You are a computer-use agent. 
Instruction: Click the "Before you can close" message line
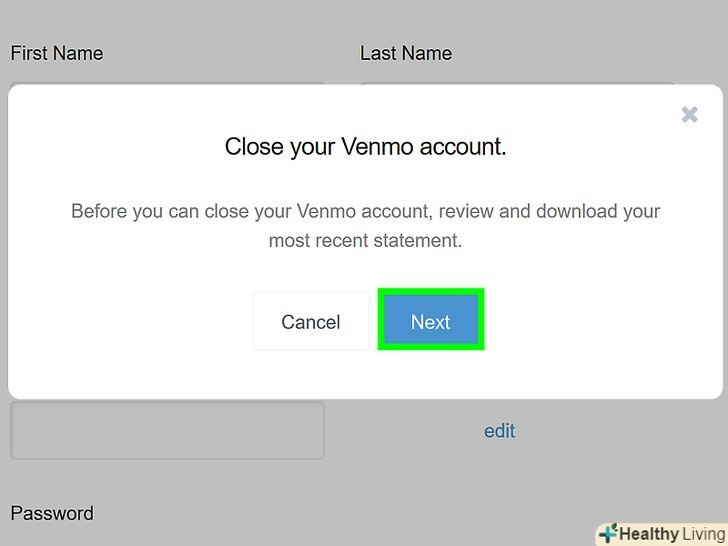(365, 212)
